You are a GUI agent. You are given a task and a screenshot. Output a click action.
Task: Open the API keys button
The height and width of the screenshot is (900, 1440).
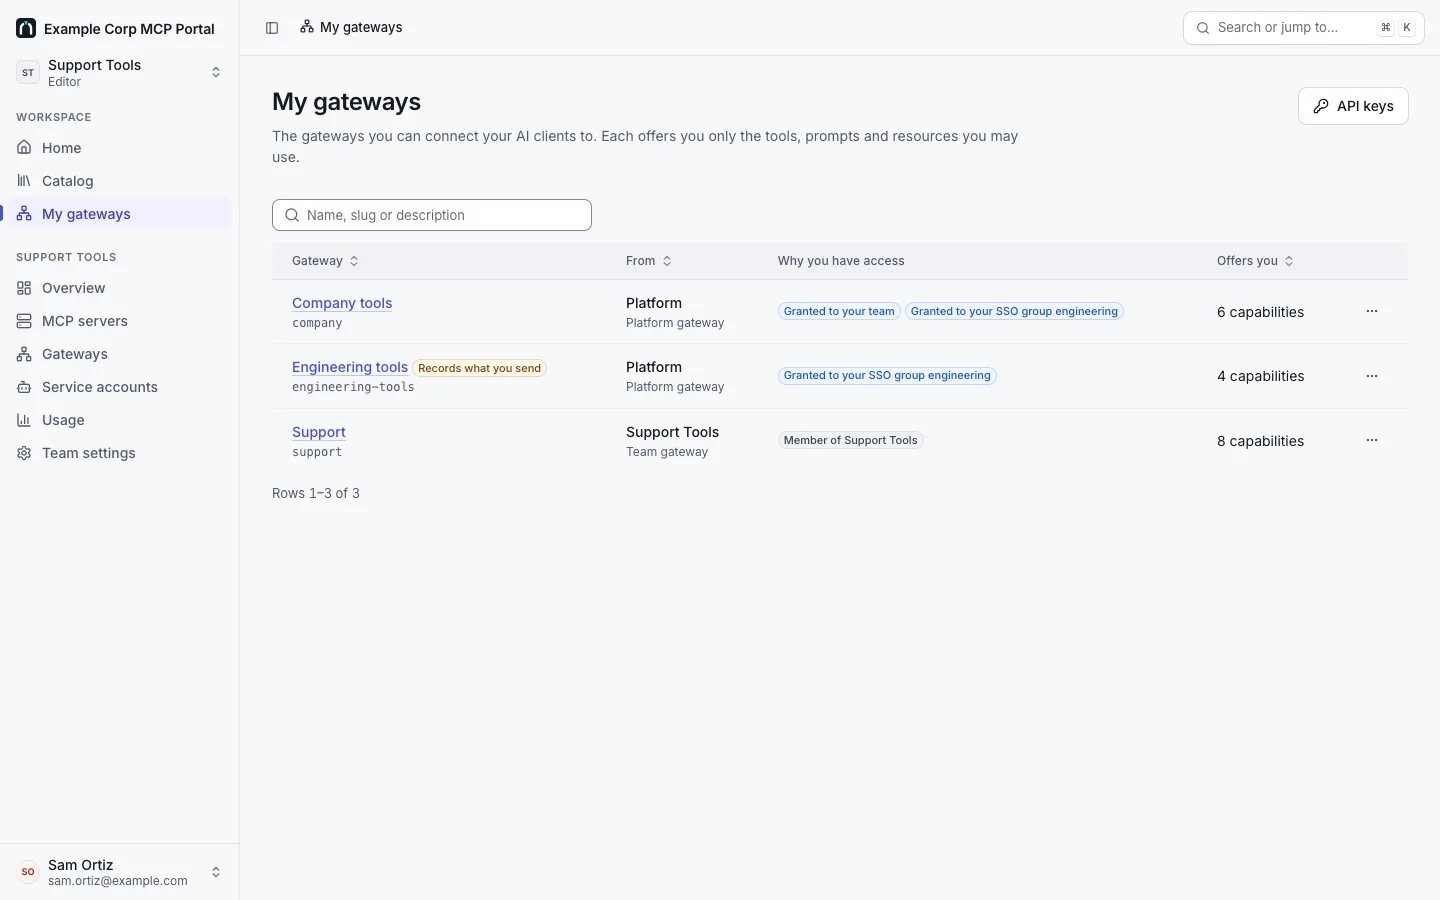(x=1353, y=106)
